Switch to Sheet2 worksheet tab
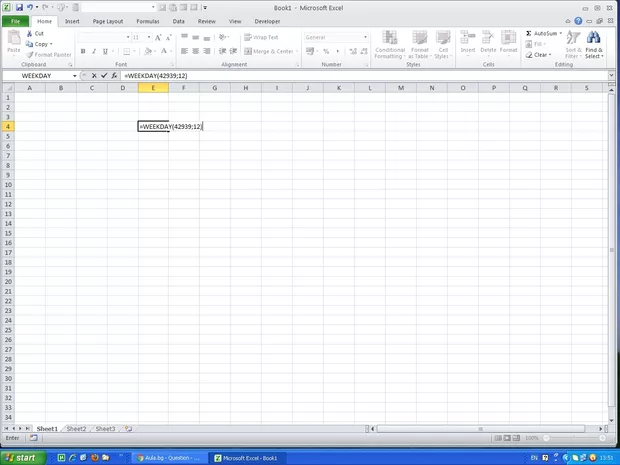Image resolution: width=620 pixels, height=465 pixels. pos(76,428)
